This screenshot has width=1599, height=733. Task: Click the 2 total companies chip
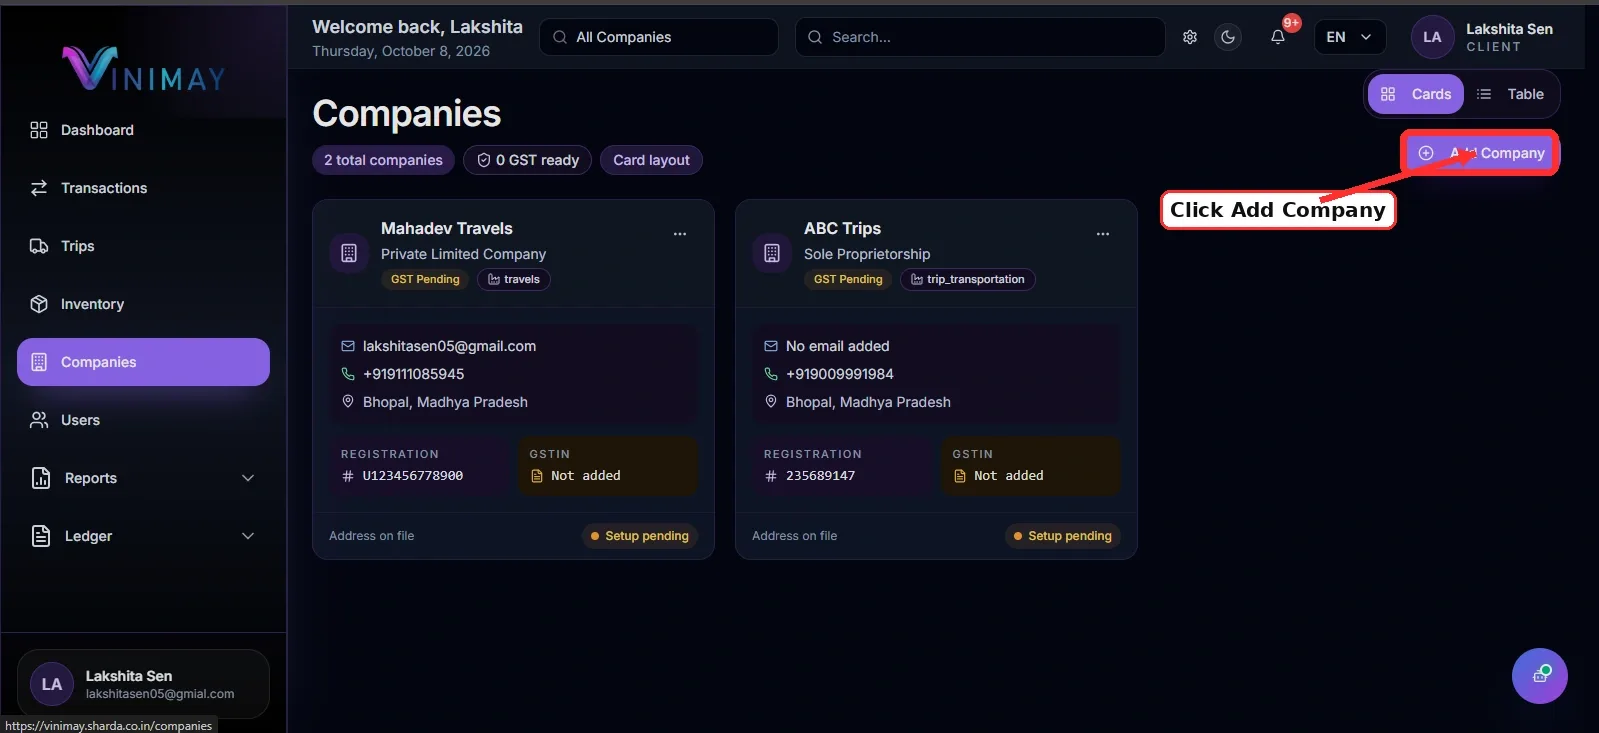383,160
